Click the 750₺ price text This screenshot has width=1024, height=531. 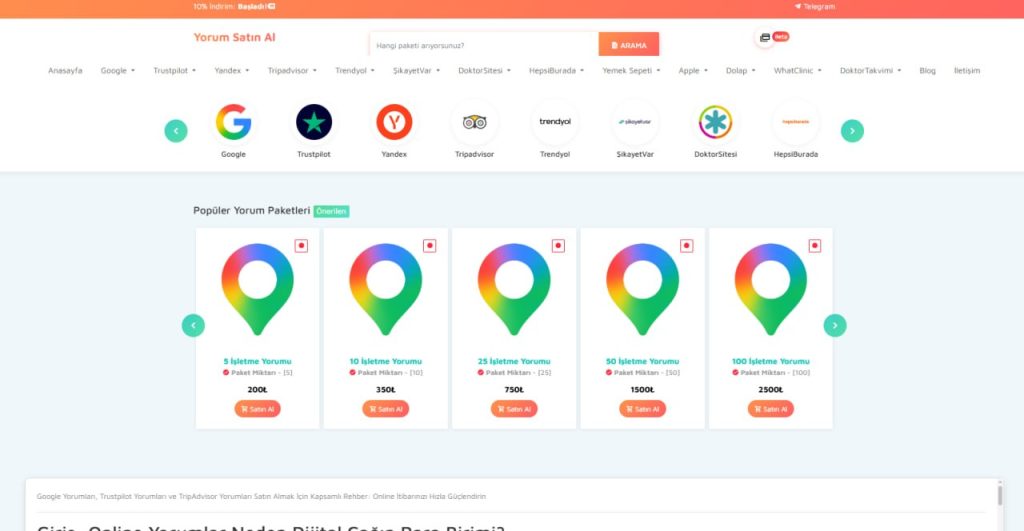(514, 390)
